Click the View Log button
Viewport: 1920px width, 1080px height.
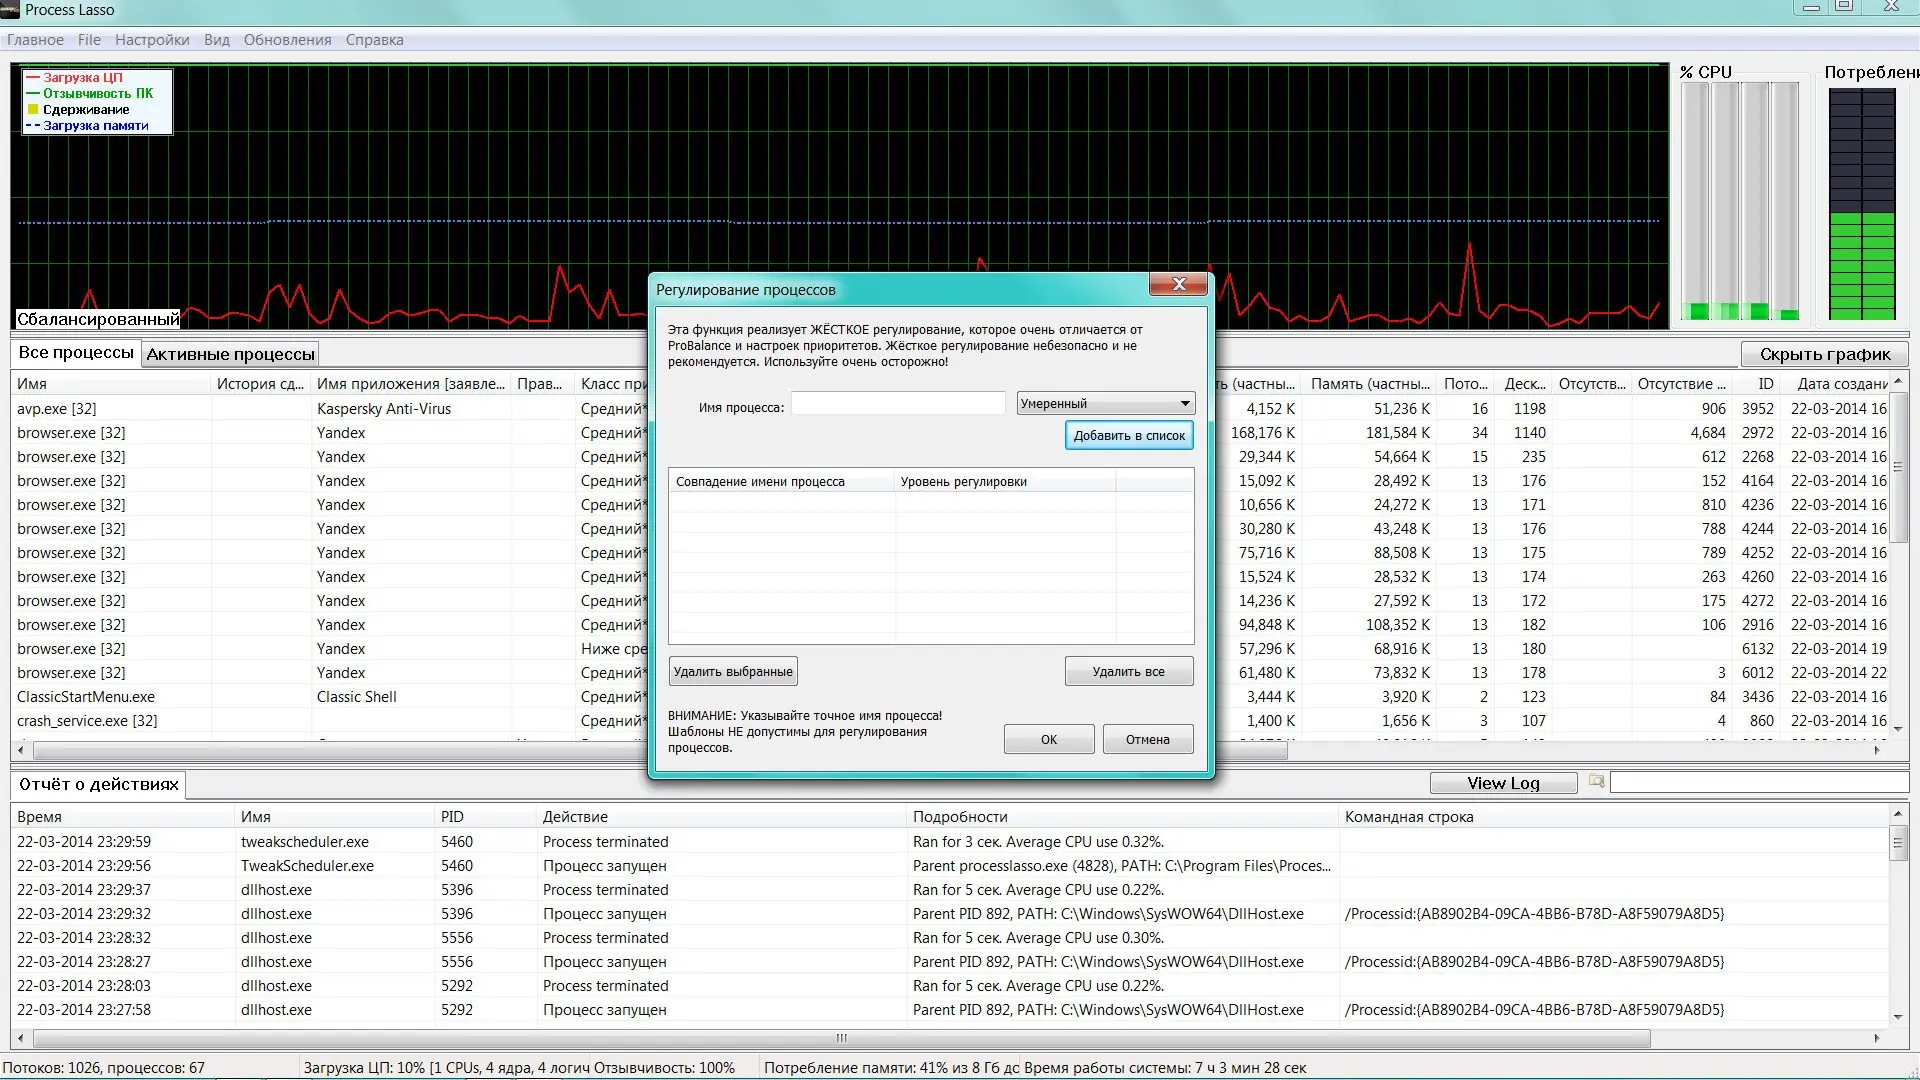1503,783
